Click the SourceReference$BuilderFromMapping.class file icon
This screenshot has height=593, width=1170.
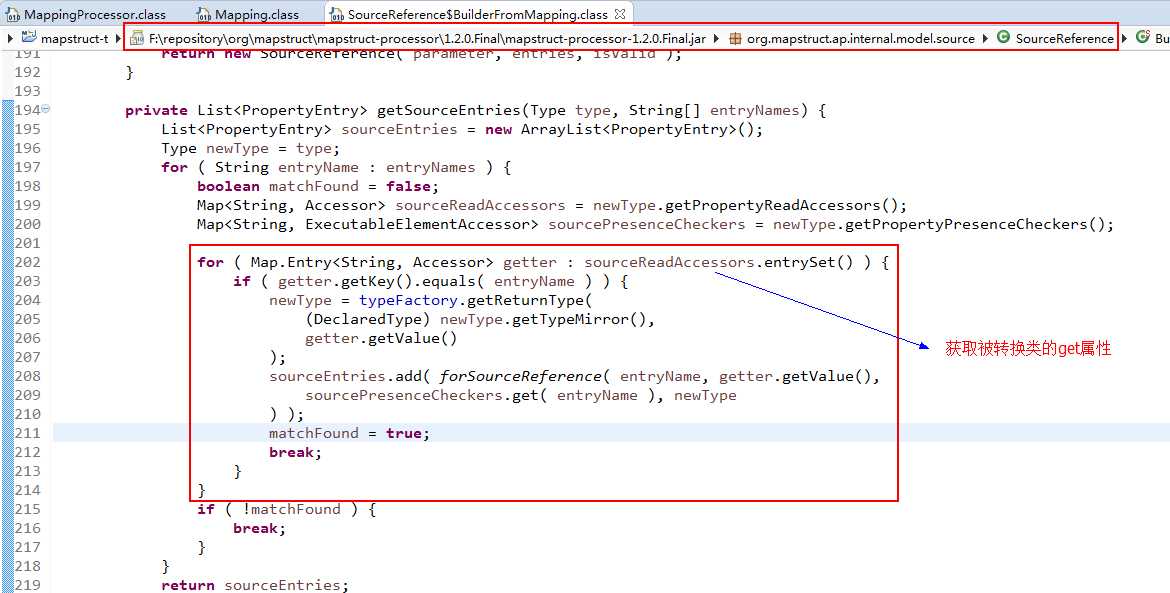(x=337, y=15)
